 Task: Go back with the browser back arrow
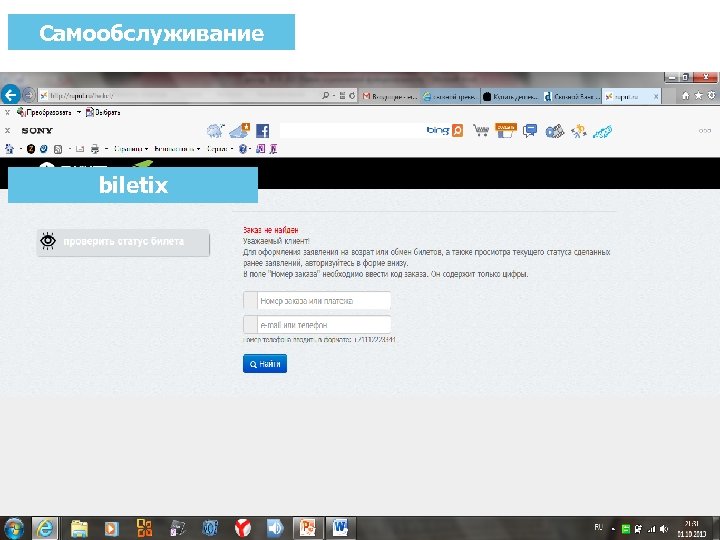(10, 95)
